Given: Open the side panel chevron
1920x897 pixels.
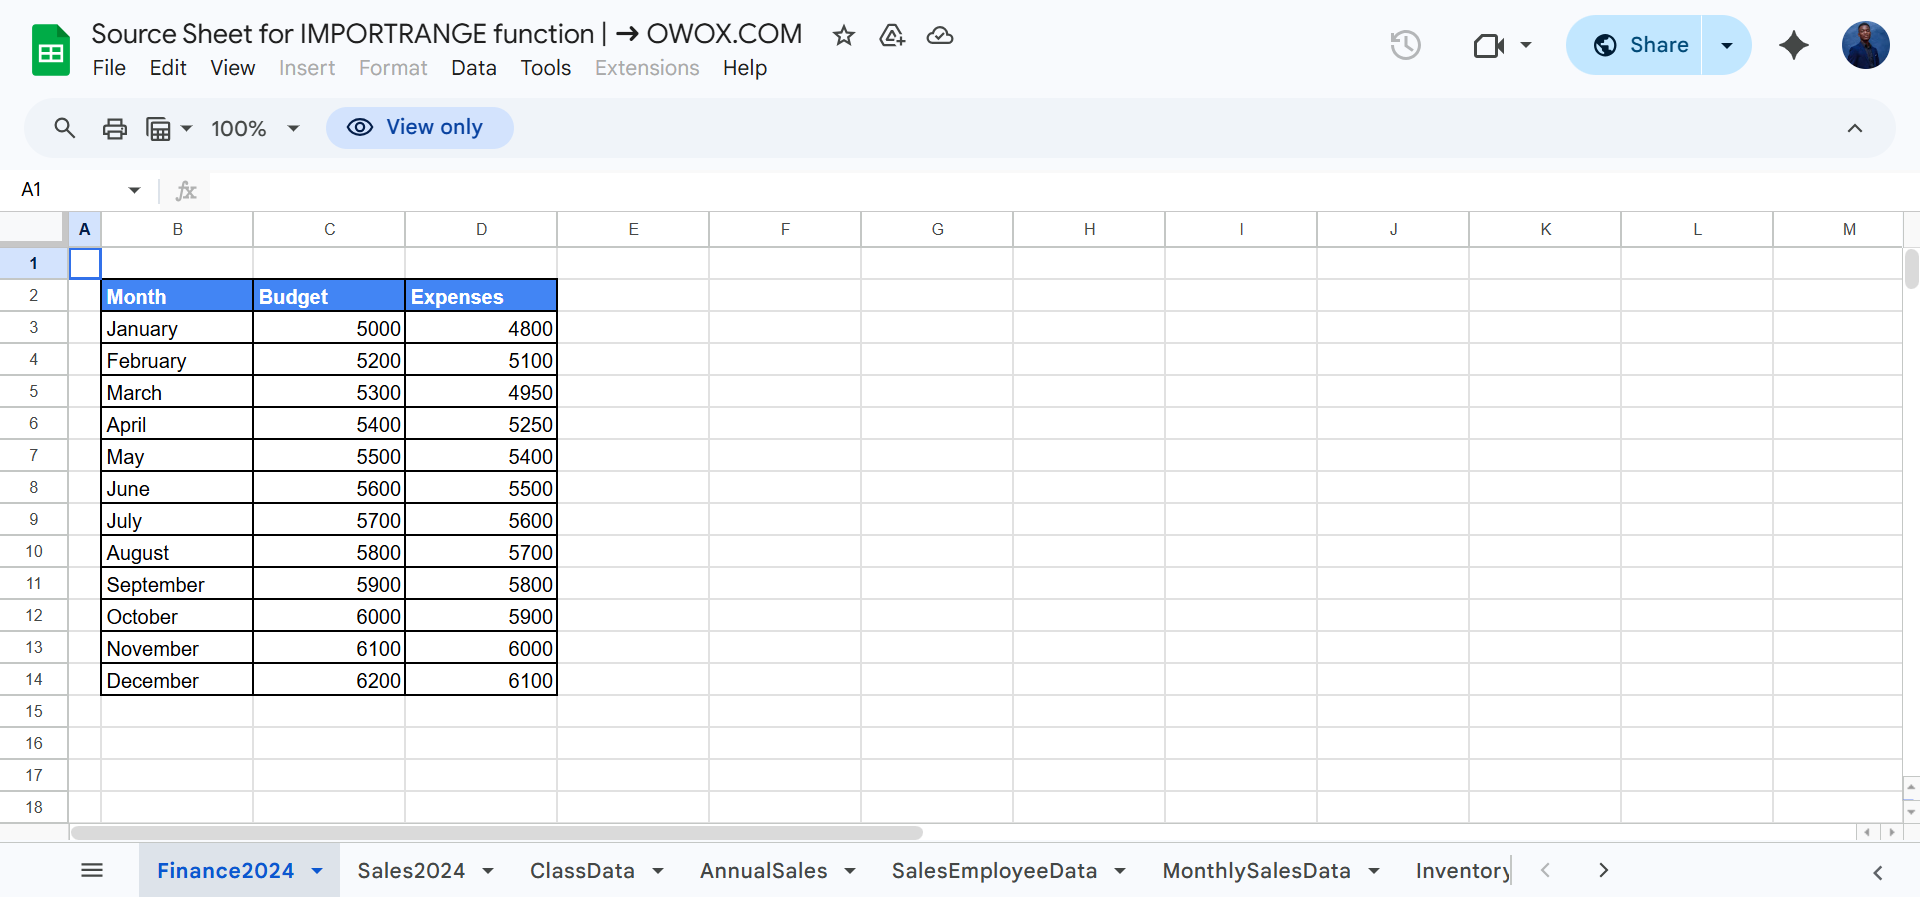Looking at the screenshot, I should [x=1878, y=872].
